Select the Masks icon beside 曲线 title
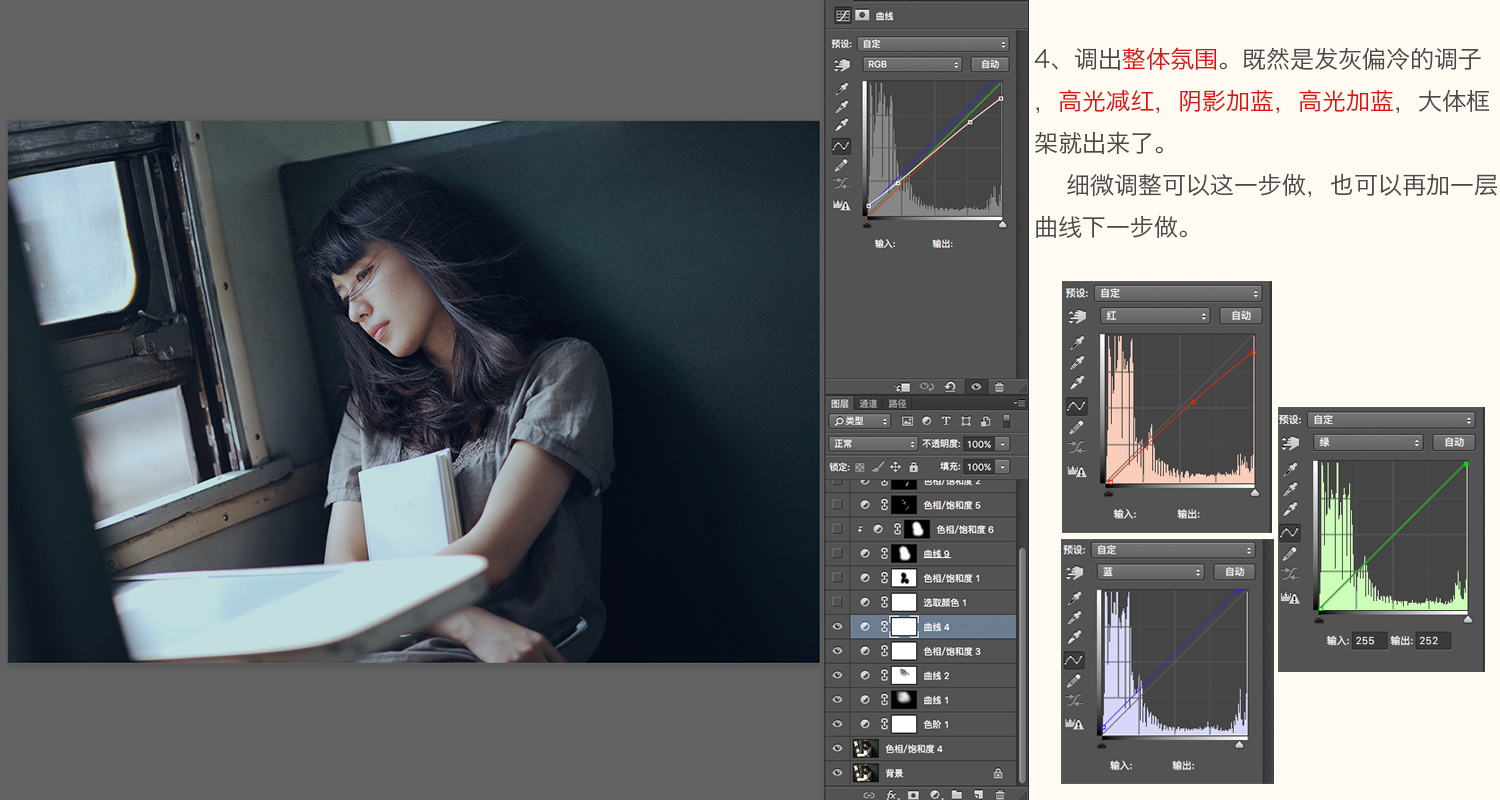 [x=861, y=16]
